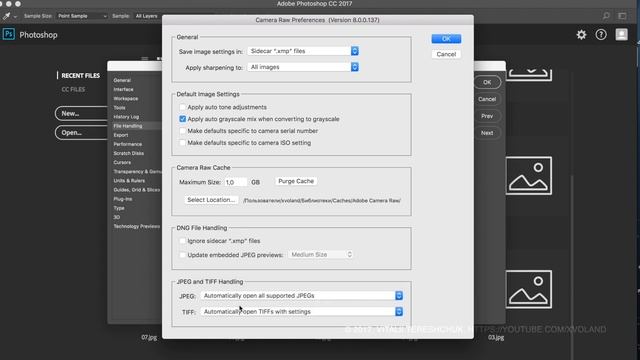Image resolution: width=640 pixels, height=360 pixels.
Task: Click the 07.jpg file name
Action: tap(149, 338)
